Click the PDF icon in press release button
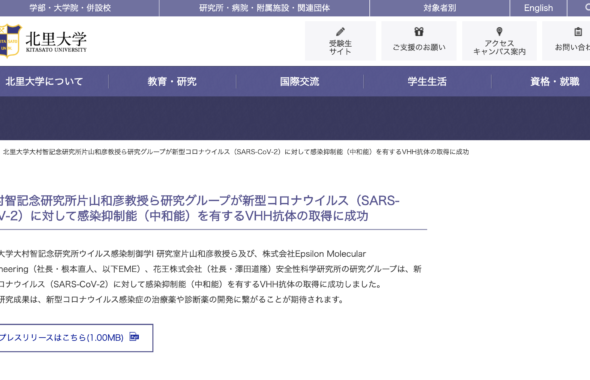The image size is (590, 380). [x=134, y=337]
